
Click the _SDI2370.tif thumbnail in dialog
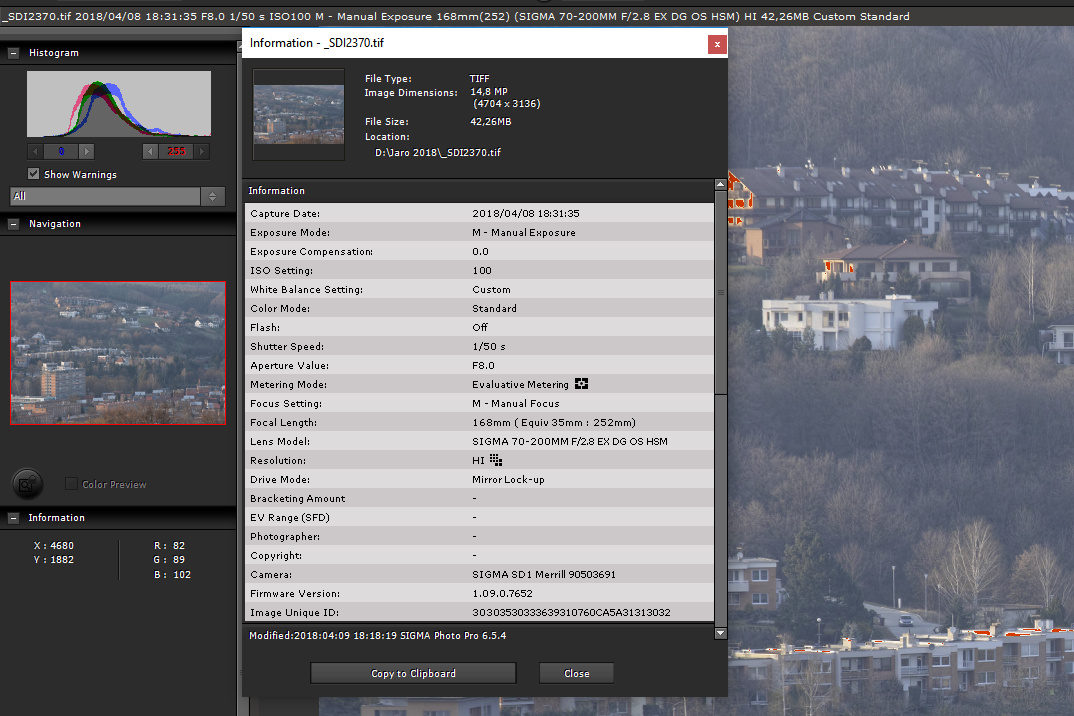pyautogui.click(x=298, y=114)
